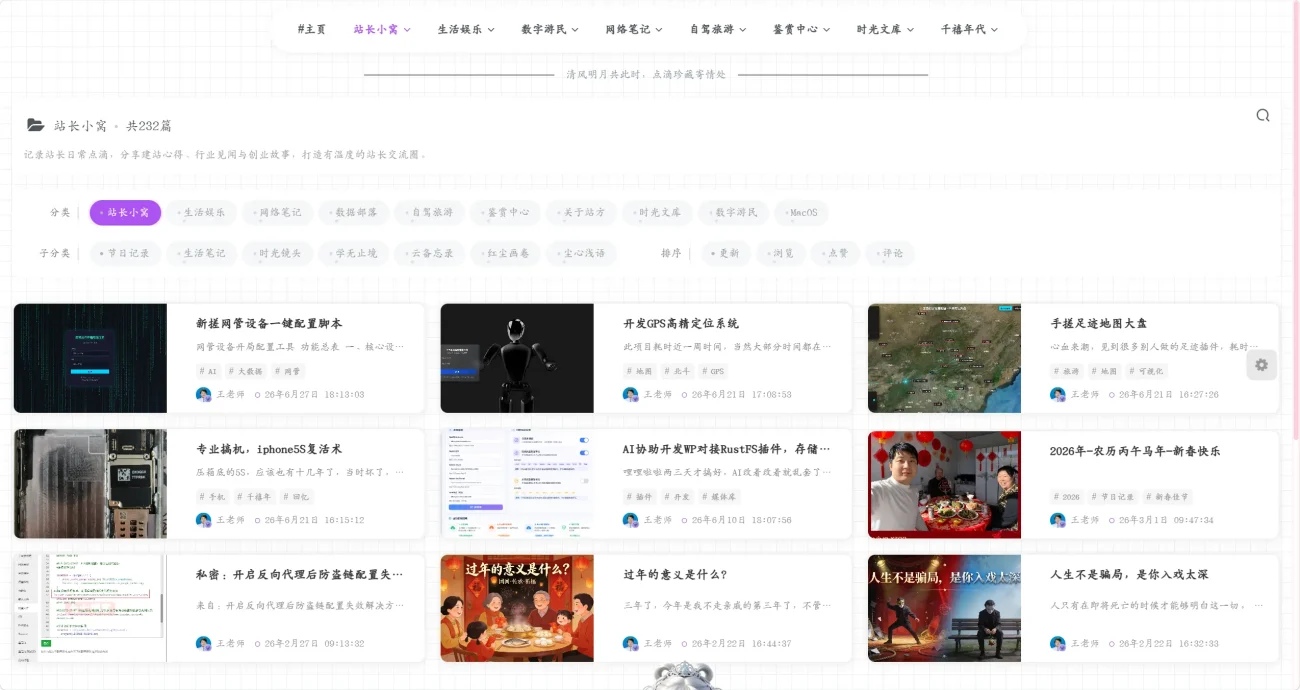Screen dimensions: 1300x690
Task: Filter by 时光镜头 subcategory chip
Action: [x=277, y=254]
